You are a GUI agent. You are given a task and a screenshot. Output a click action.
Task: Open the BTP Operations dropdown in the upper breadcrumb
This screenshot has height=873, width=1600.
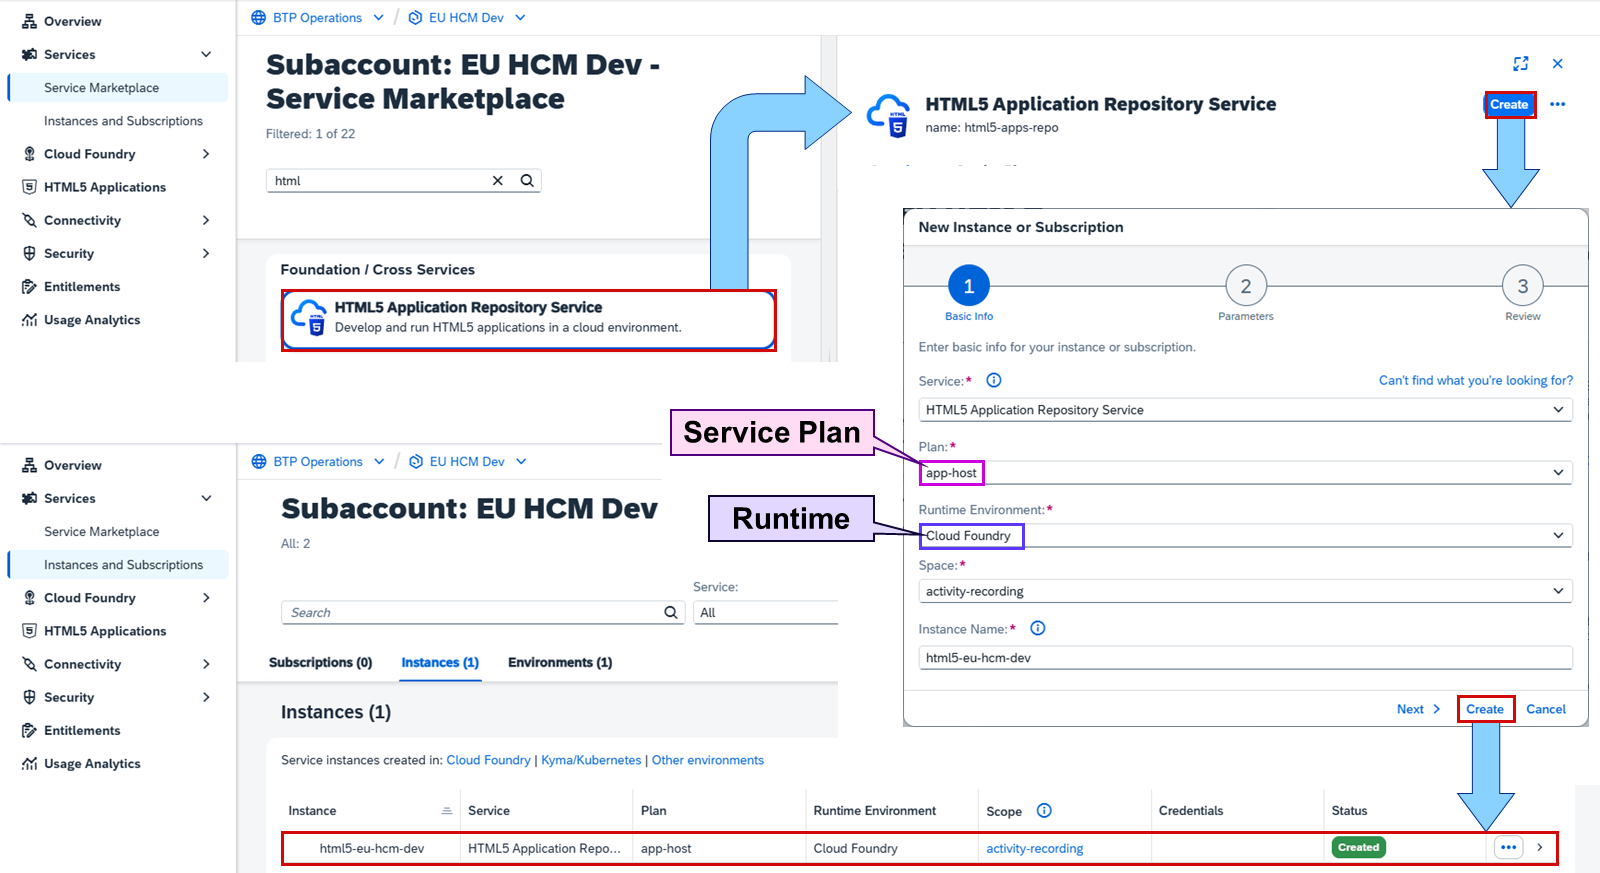coord(379,18)
